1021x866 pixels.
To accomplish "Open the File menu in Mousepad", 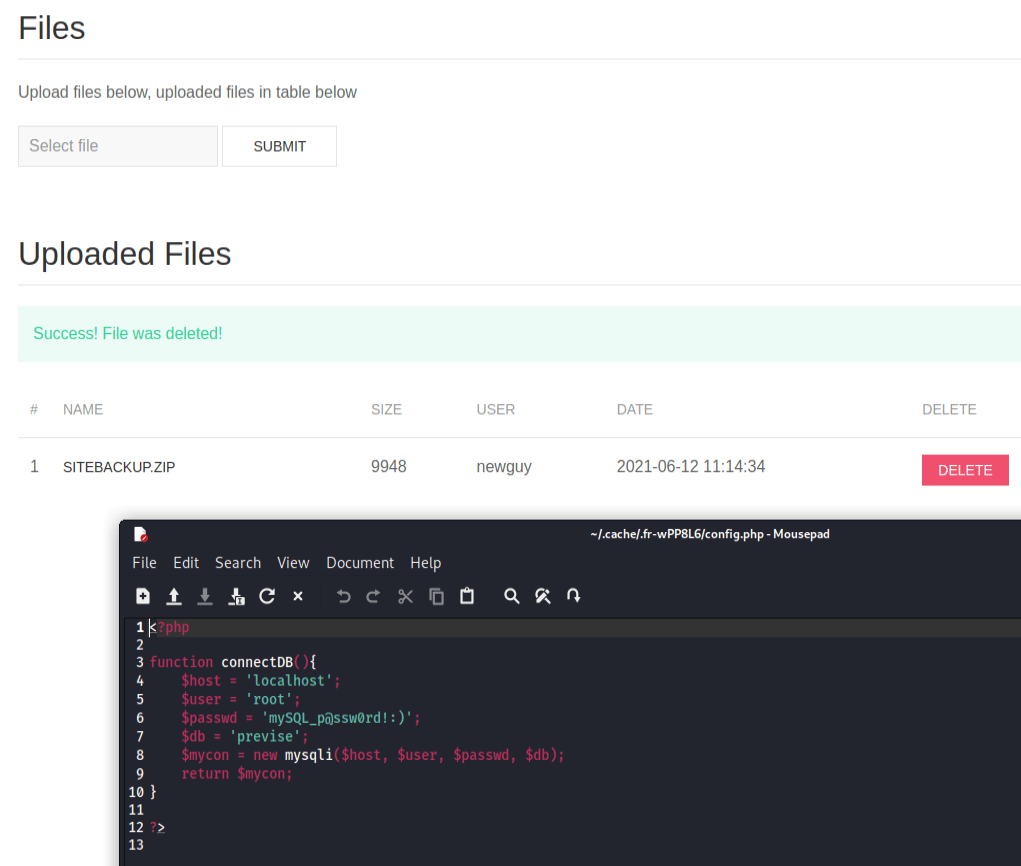I will [x=144, y=563].
